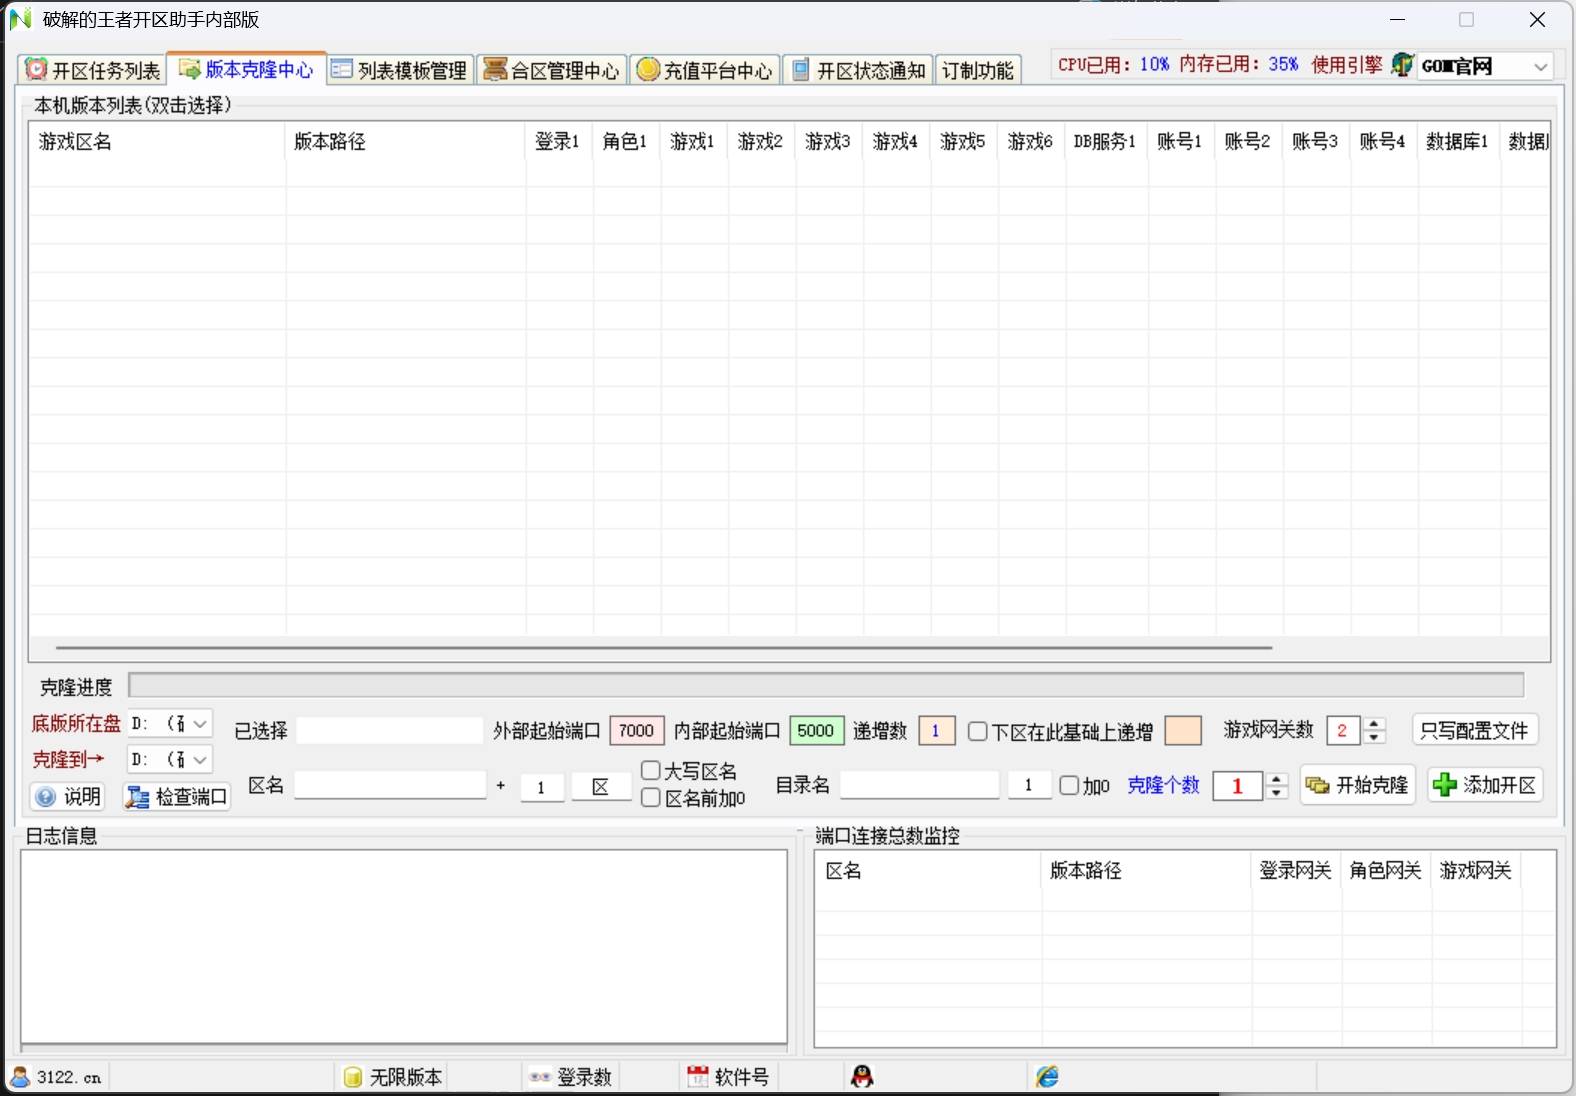Open the 开区任务列表 tab

(x=92, y=70)
